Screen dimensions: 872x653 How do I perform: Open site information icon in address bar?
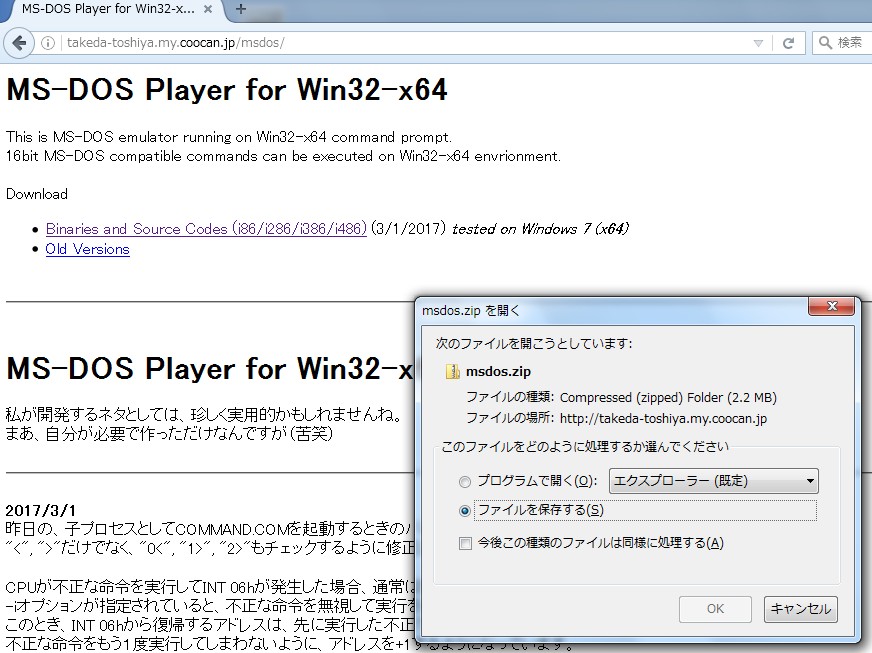click(48, 43)
